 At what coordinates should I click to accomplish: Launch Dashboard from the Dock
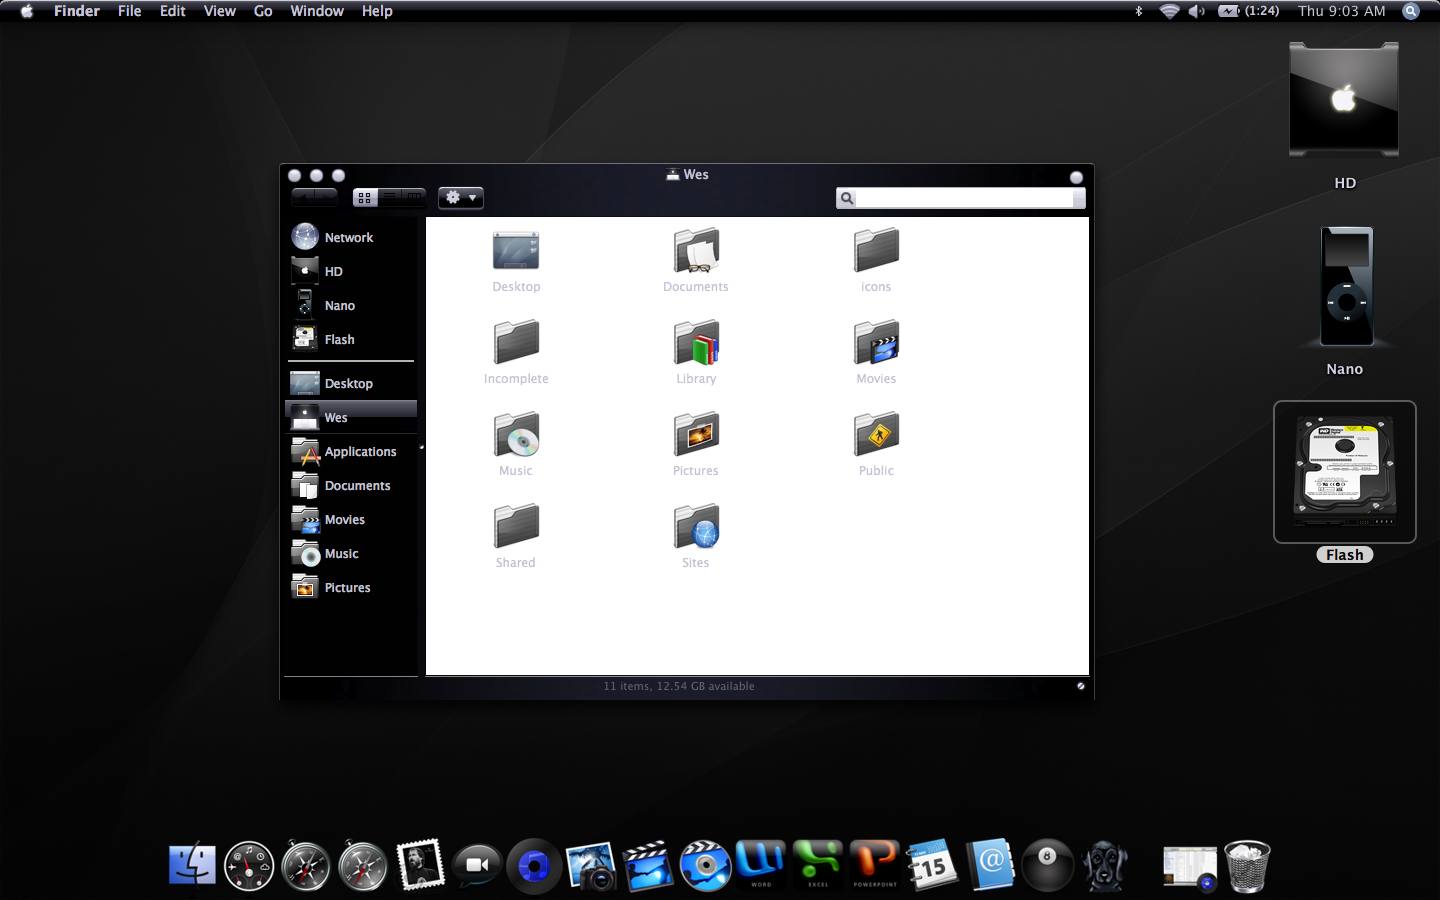249,866
